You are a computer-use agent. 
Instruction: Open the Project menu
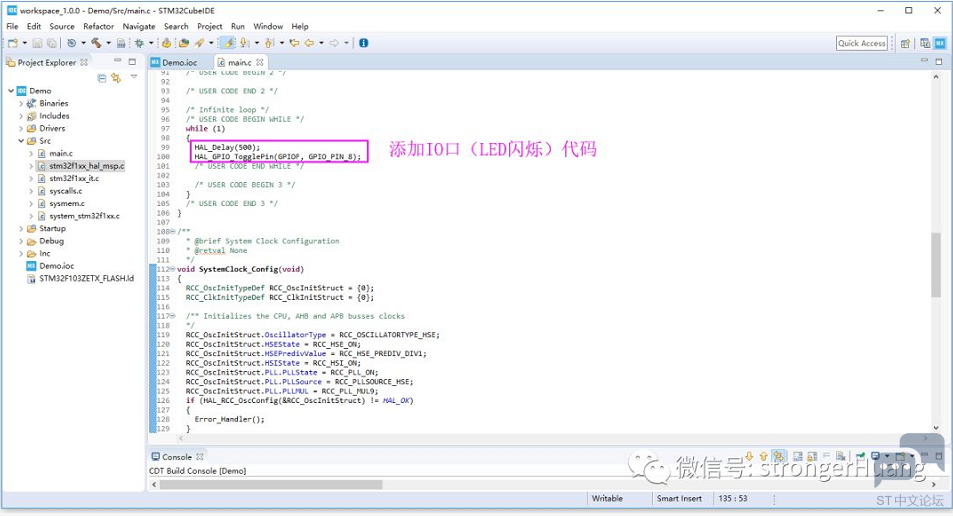[210, 26]
